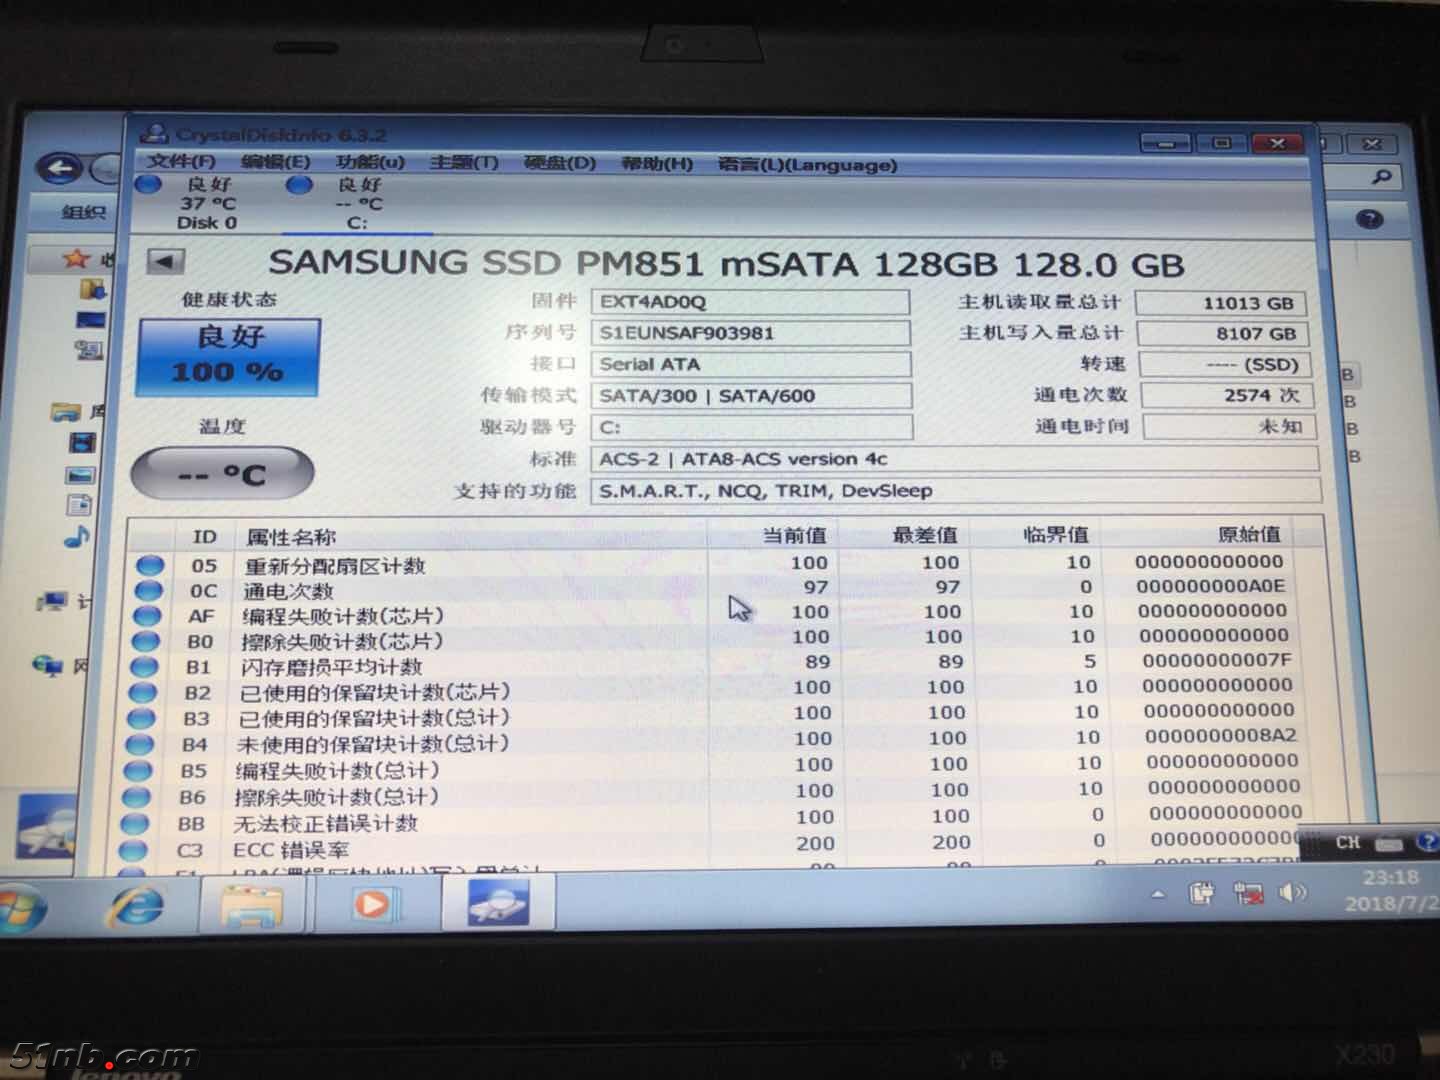This screenshot has height=1080, width=1440.
Task: Click the interface field Serial ATA
Action: (x=752, y=364)
